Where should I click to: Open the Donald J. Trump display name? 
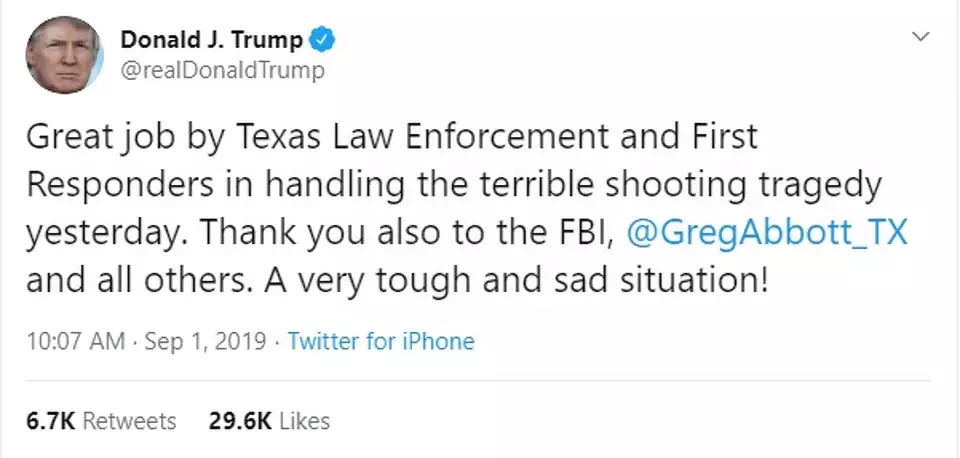(x=210, y=41)
